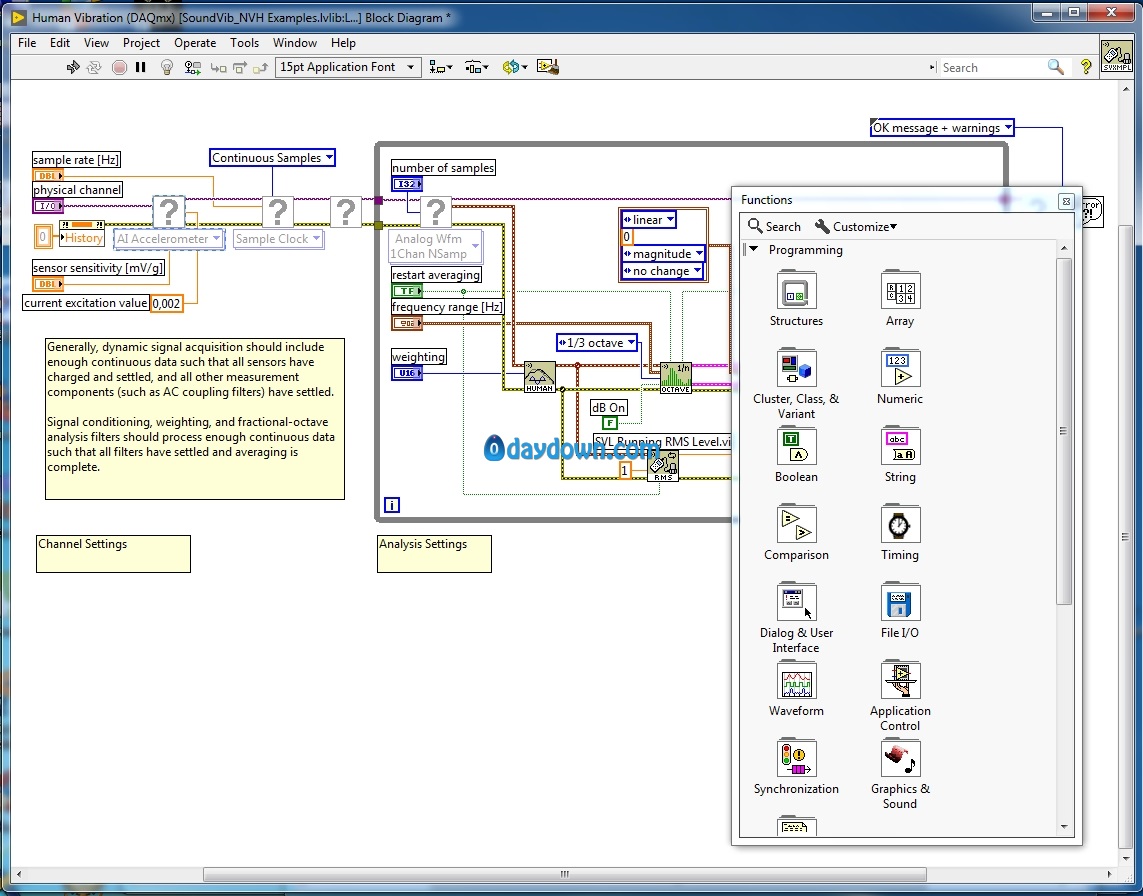Open the Boolean palette
This screenshot has height=896, width=1143.
[x=796, y=454]
